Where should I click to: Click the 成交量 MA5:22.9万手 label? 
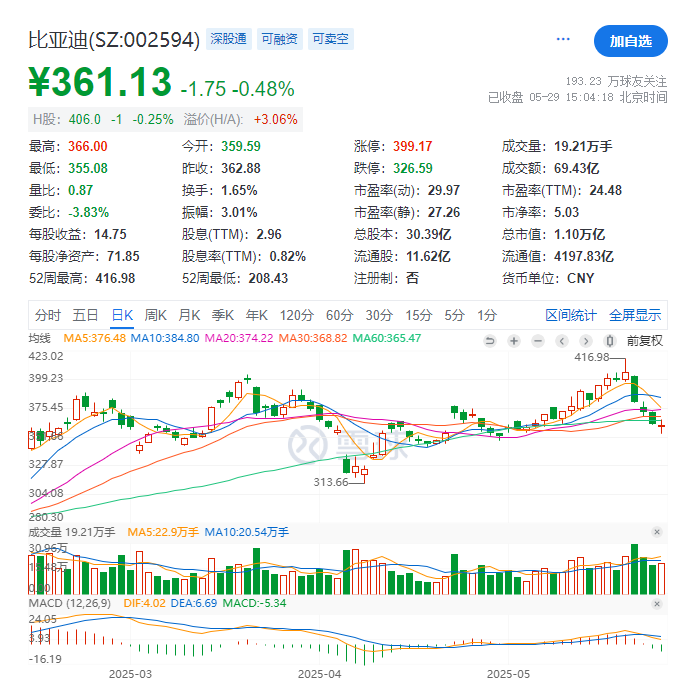tap(163, 532)
